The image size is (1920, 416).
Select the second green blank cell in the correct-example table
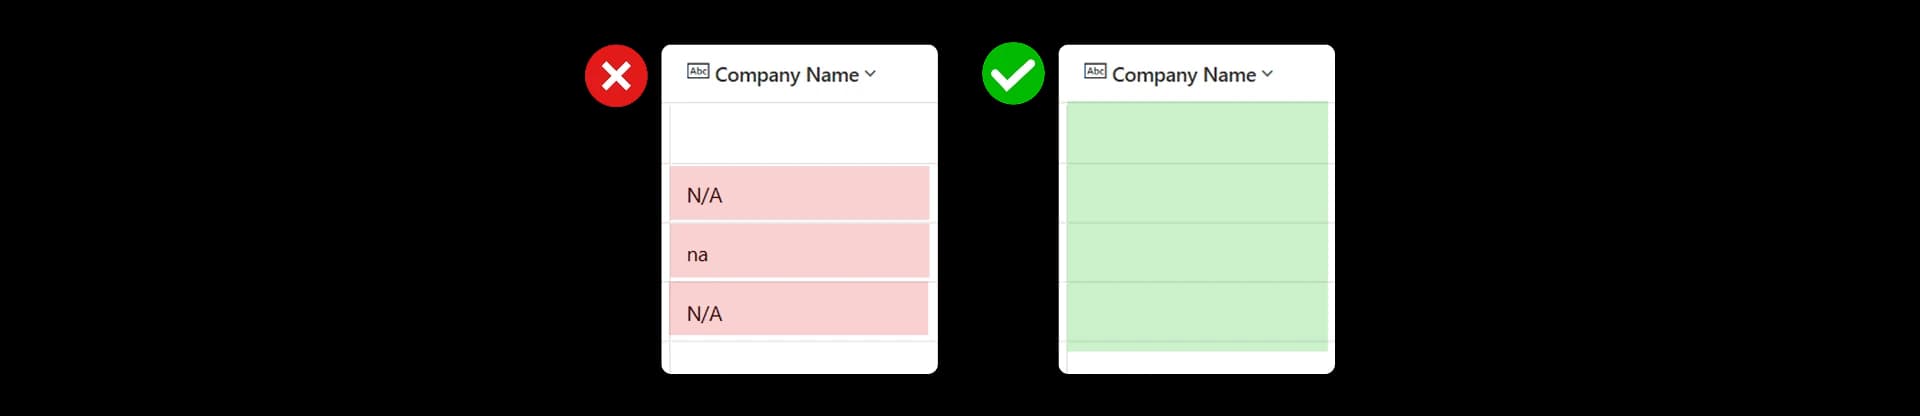click(1197, 193)
